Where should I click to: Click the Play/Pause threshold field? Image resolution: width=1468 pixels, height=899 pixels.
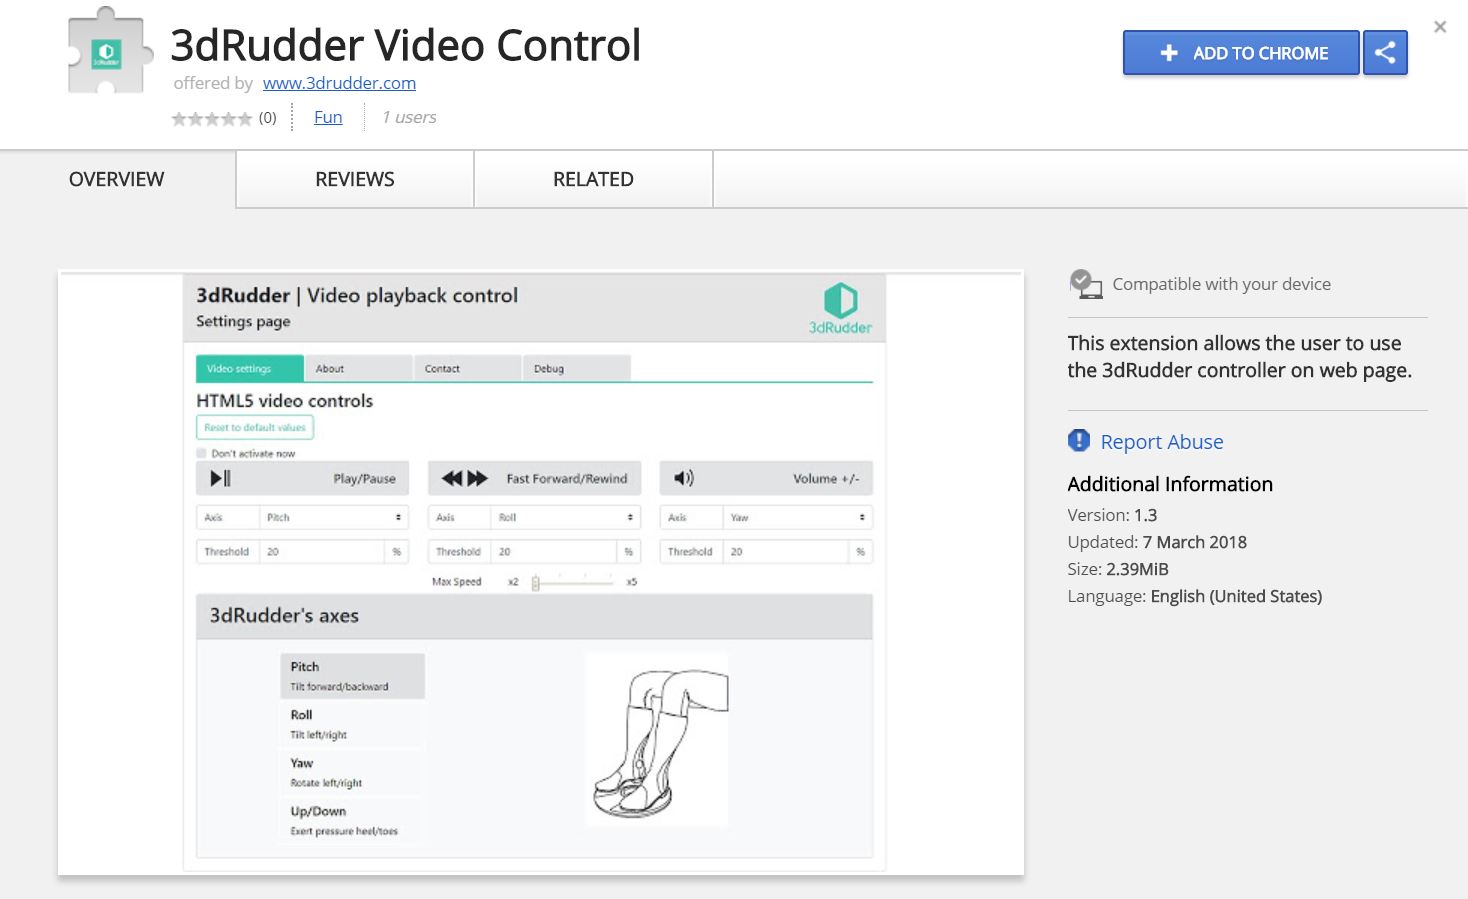pyautogui.click(x=322, y=551)
